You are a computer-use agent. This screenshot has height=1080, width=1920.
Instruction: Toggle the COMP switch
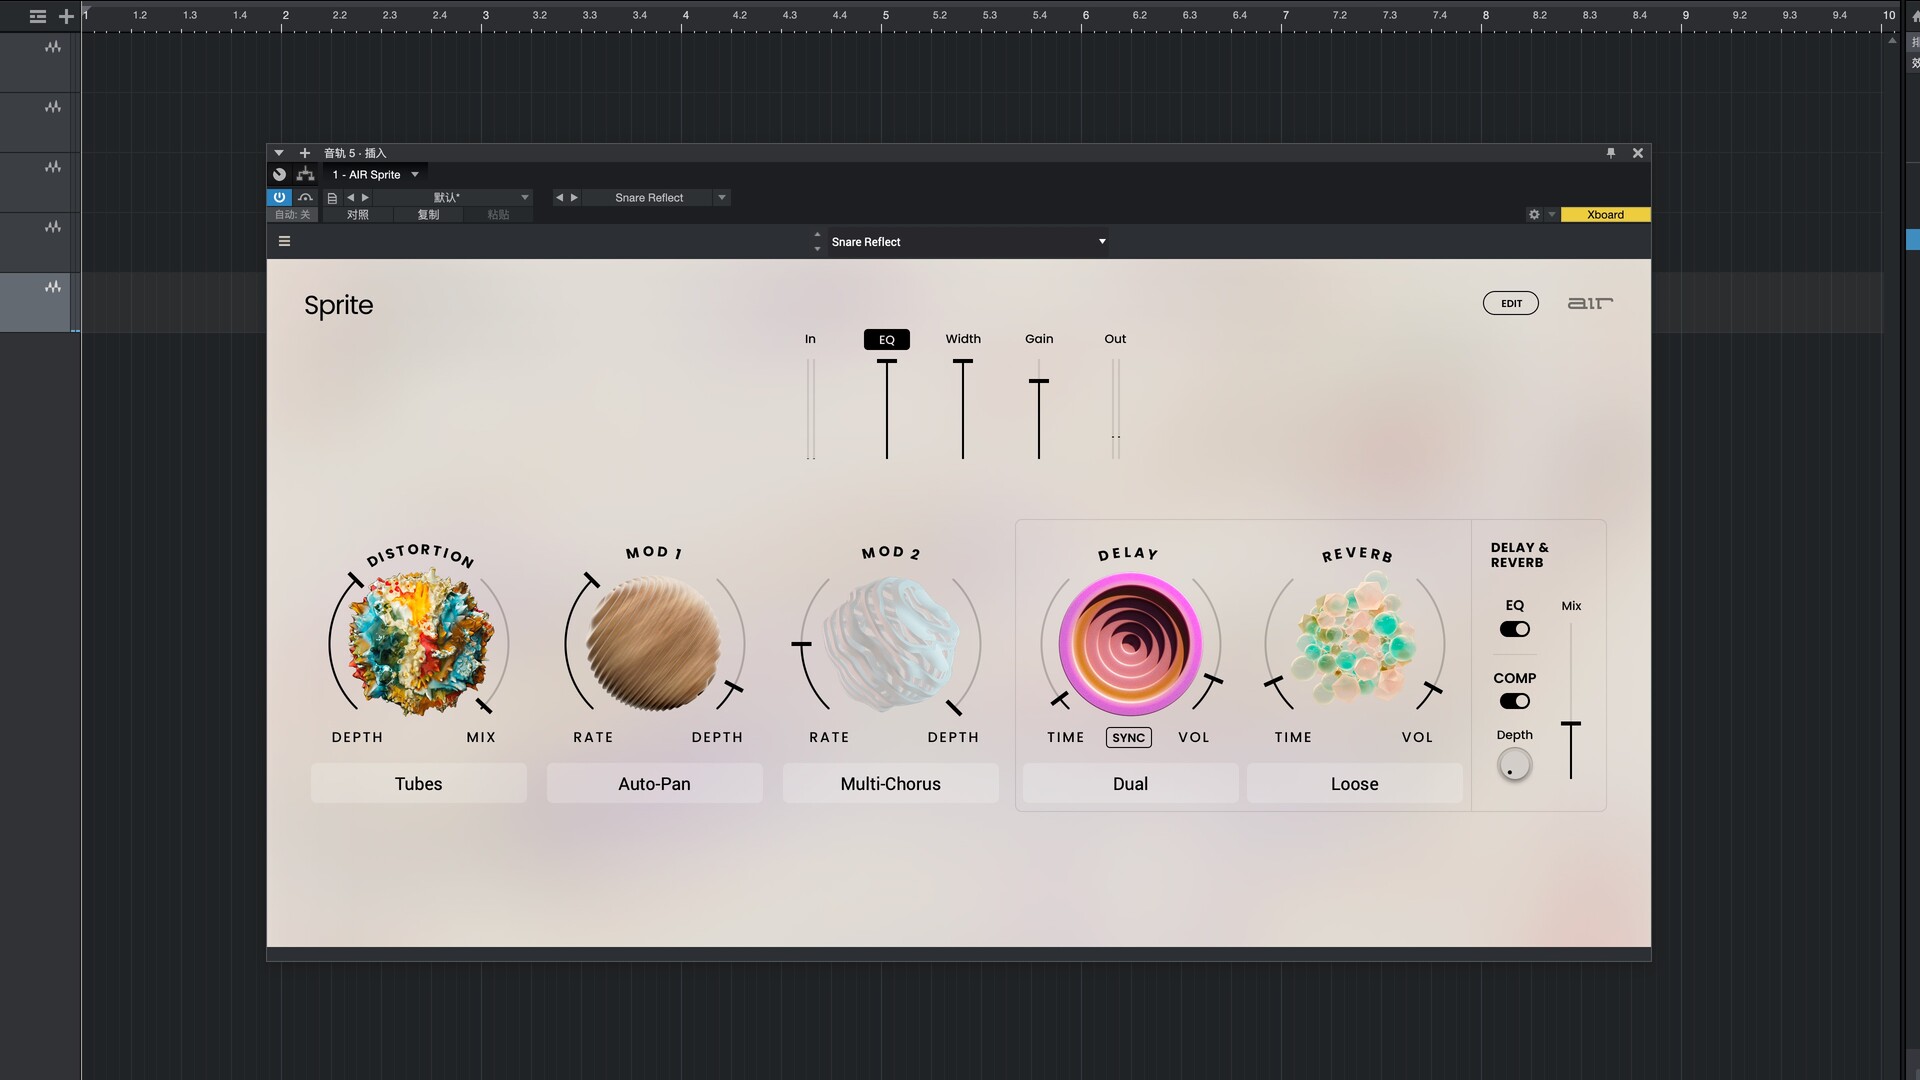[x=1514, y=701]
